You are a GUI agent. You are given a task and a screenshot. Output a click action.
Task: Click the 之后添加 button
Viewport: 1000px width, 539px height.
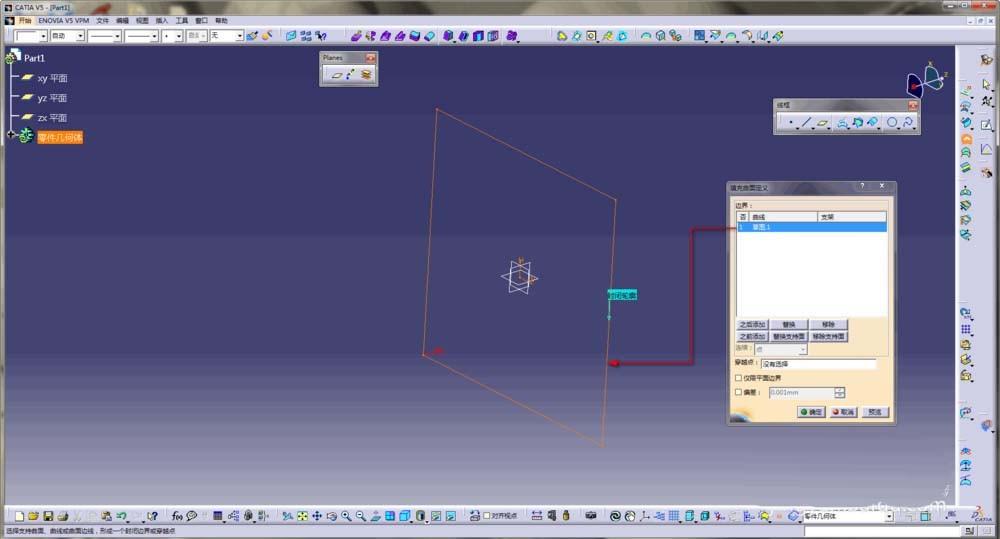pos(752,325)
